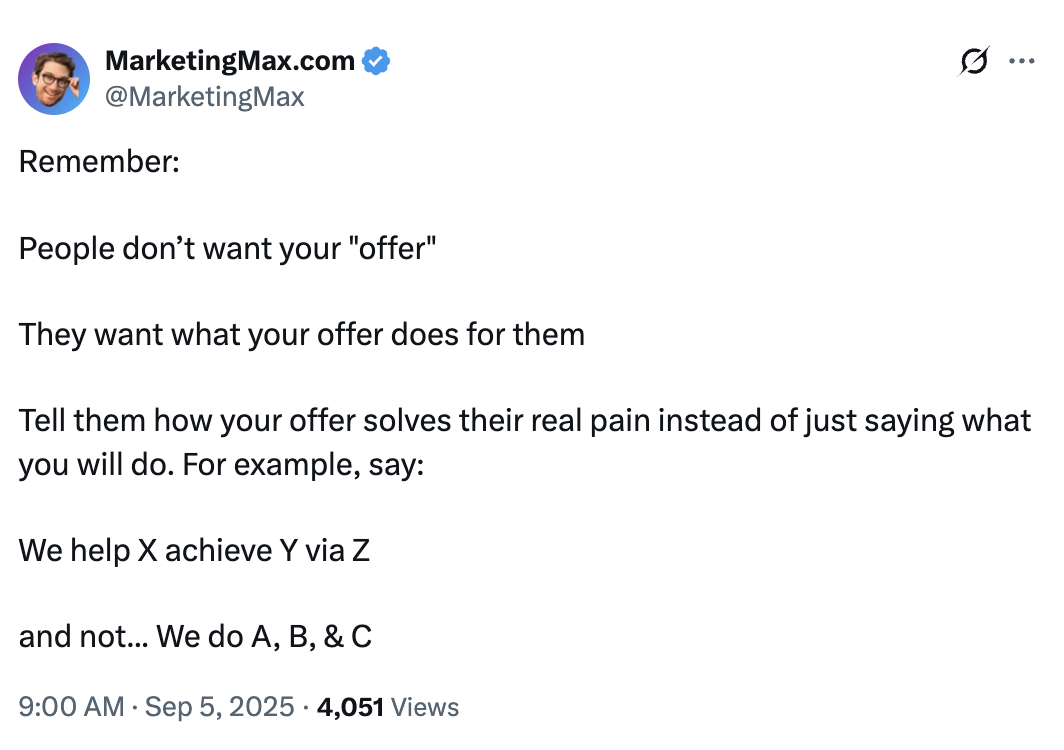Viewport: 1064px width, 750px height.
Task: Open the @MarketingMax handle
Action: 206,97
